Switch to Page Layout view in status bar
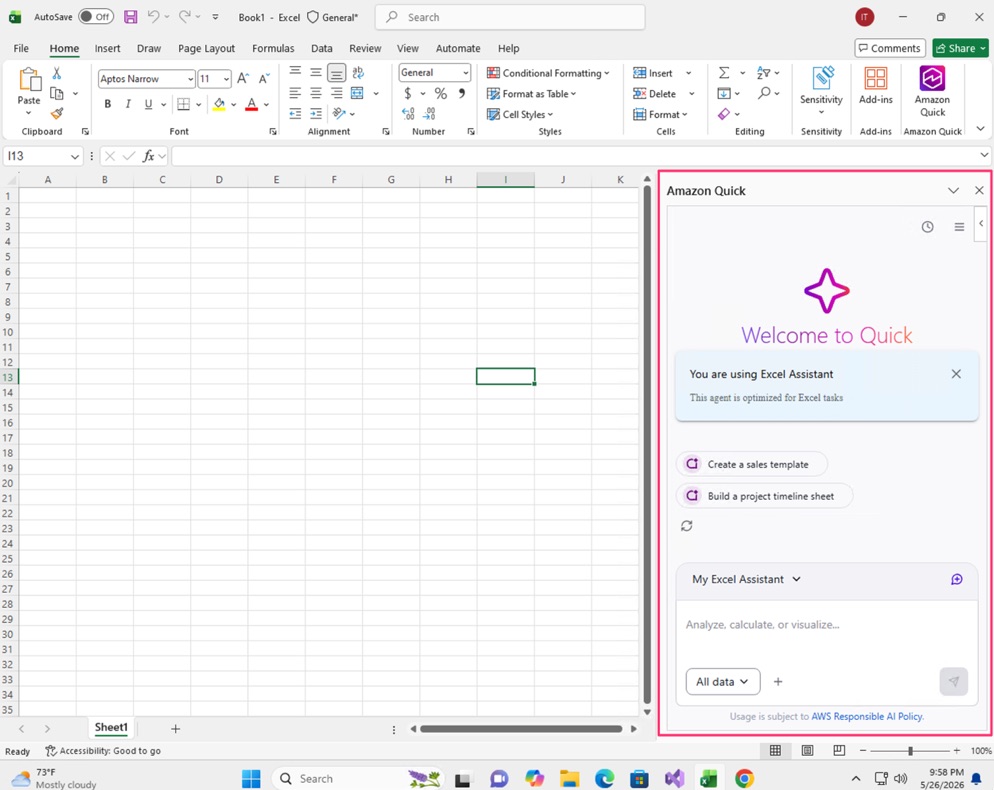The width and height of the screenshot is (994, 790). point(807,751)
